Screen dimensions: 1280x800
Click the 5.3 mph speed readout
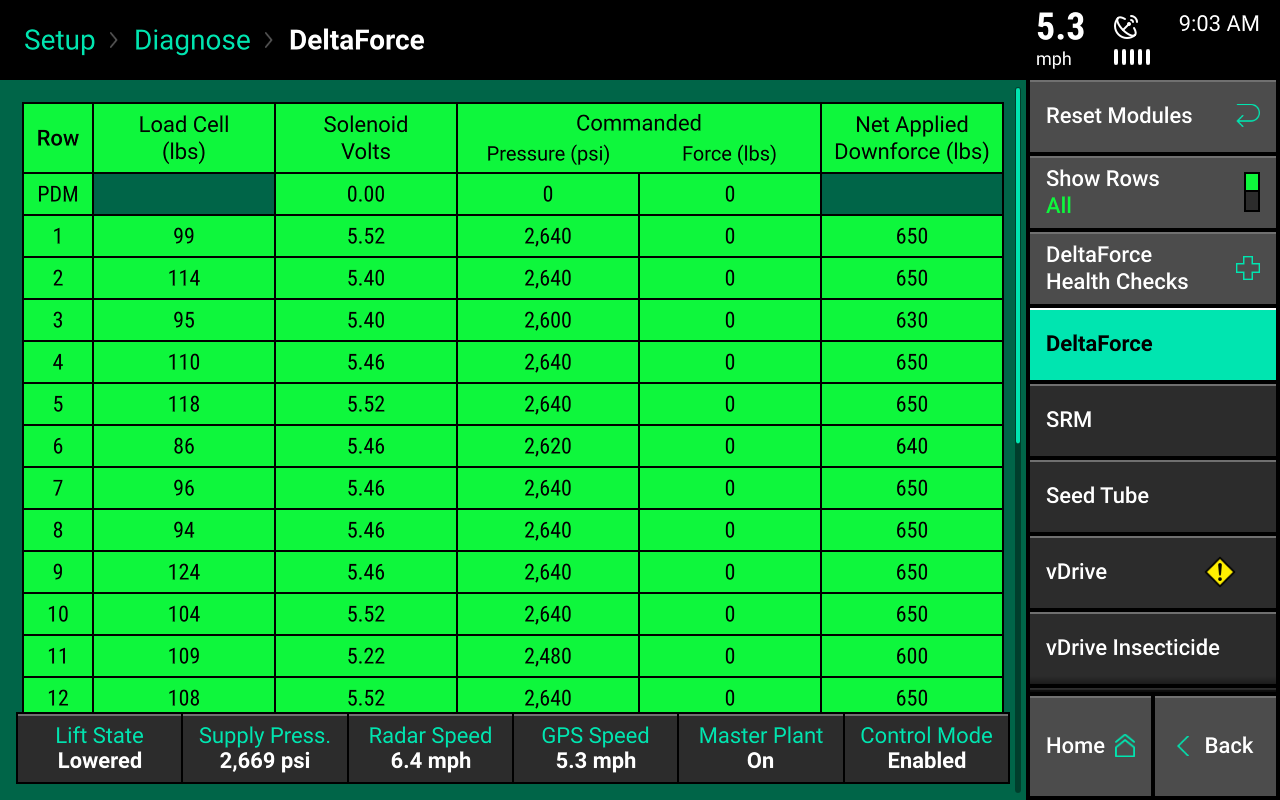1060,38
